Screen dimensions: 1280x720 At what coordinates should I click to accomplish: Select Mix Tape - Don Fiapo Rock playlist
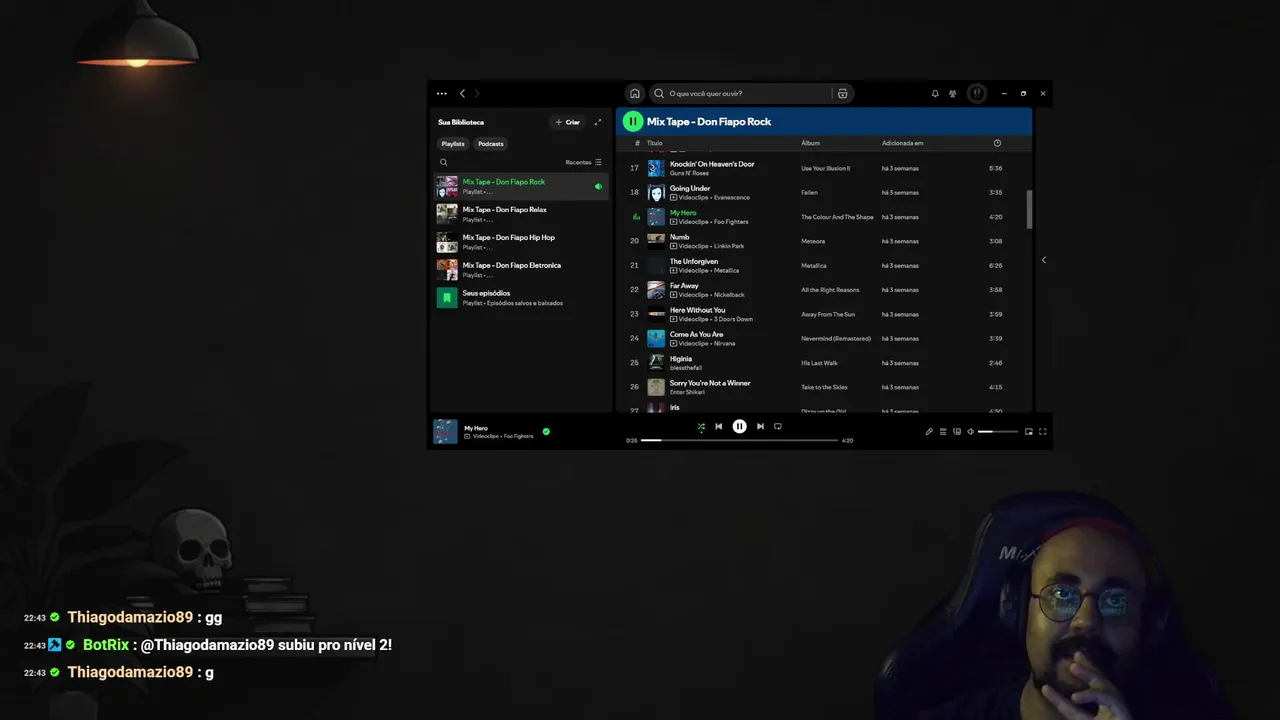click(x=521, y=186)
